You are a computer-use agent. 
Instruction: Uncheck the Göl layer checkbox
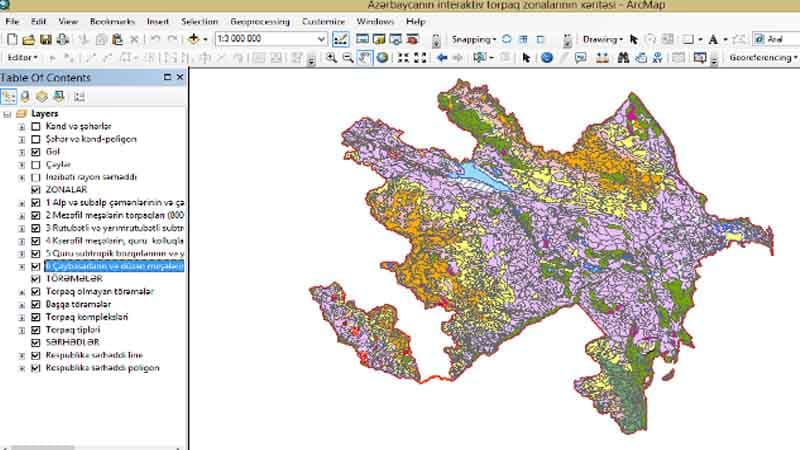[36, 152]
